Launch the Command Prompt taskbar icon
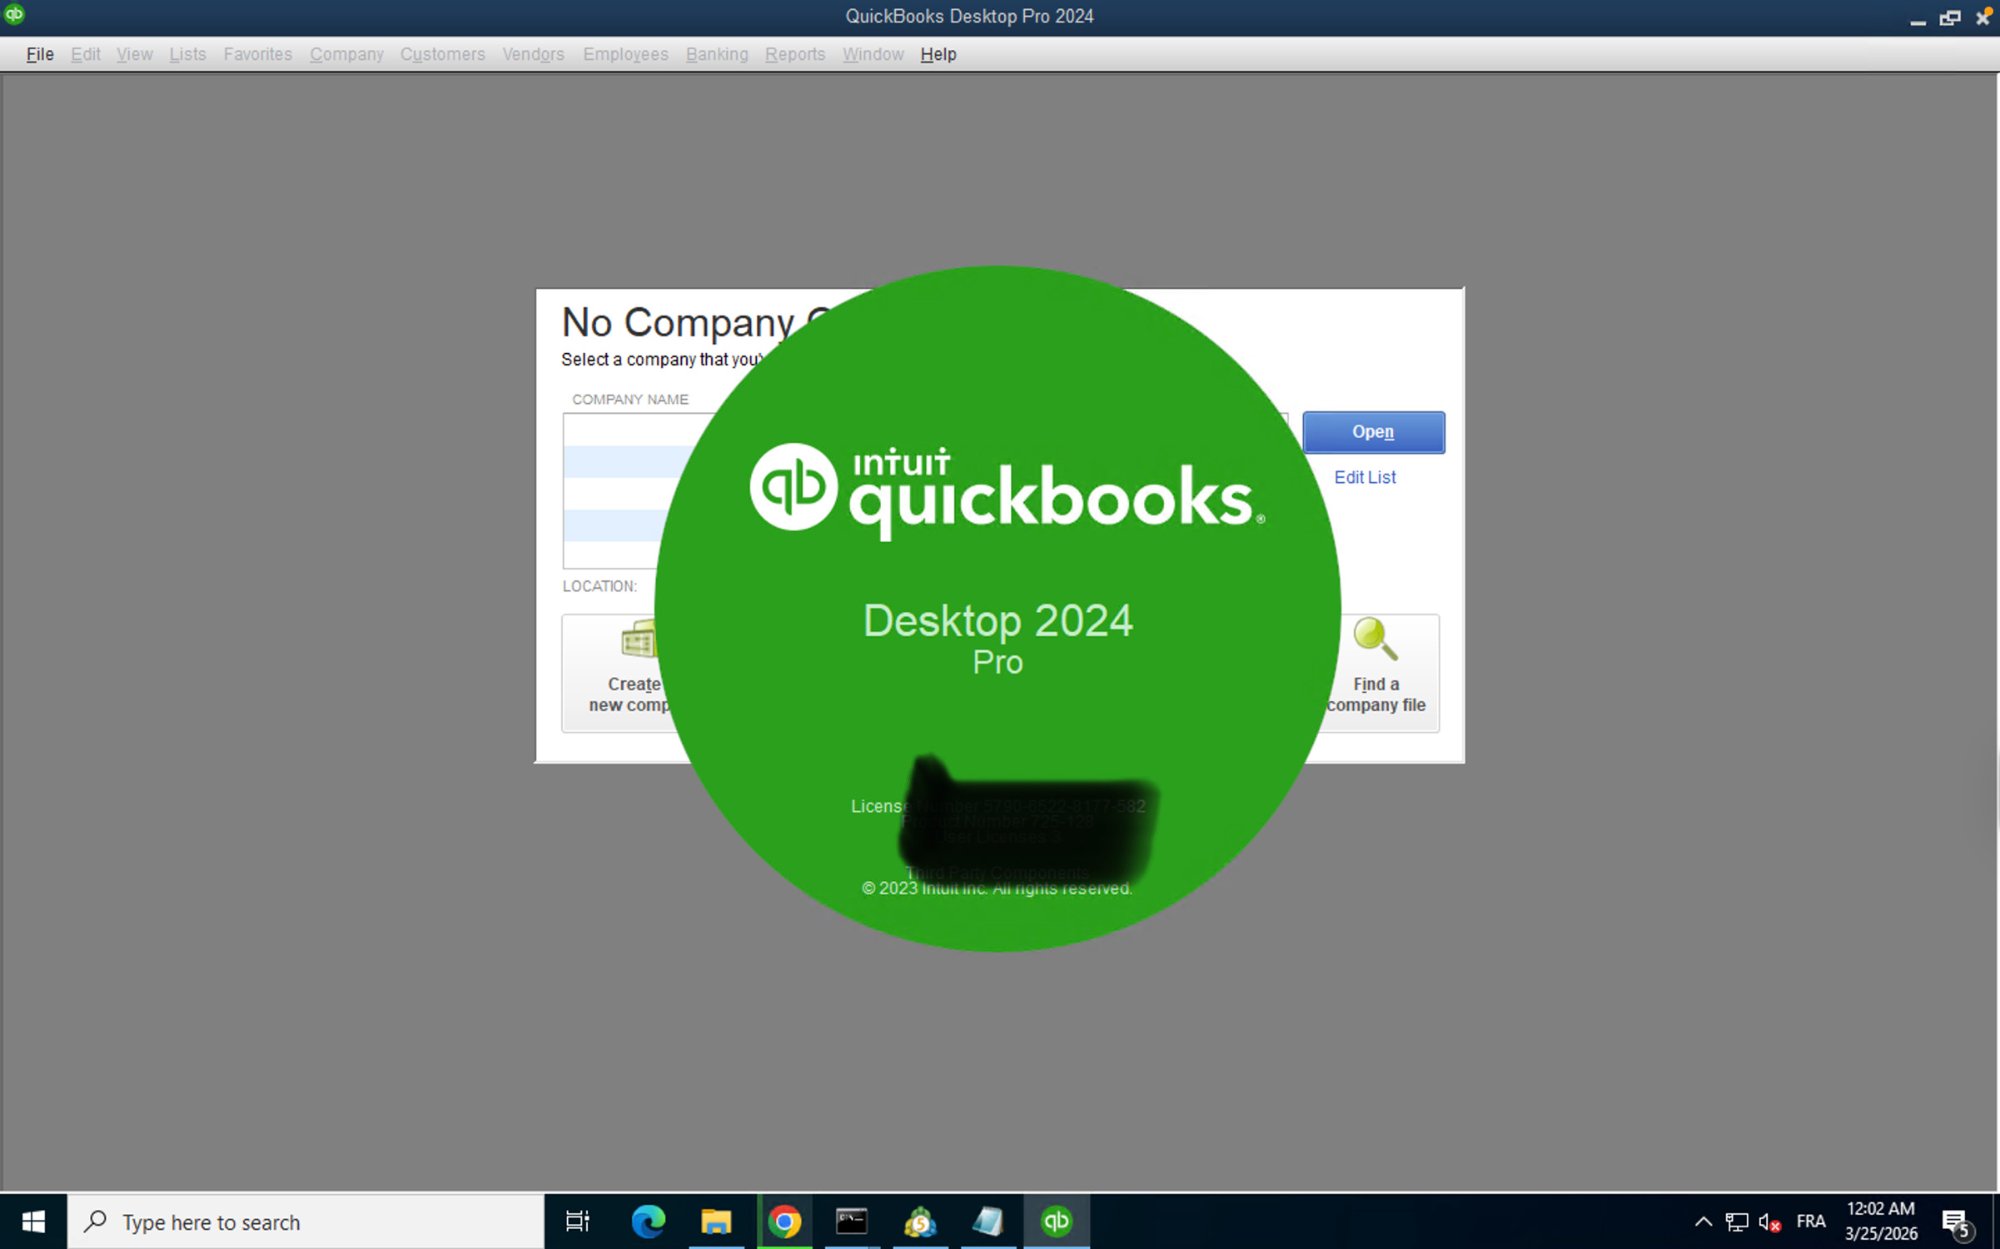Screen dimensions: 2000x1249 851,1221
